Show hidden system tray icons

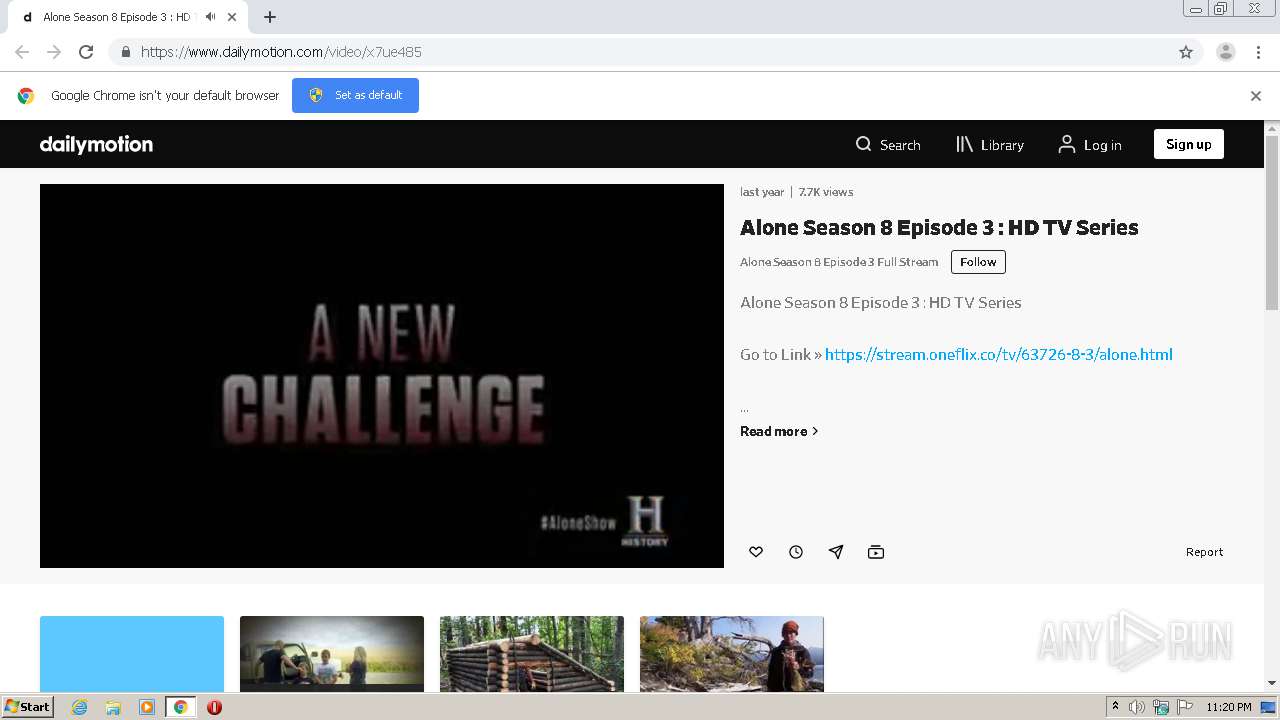[1115, 707]
